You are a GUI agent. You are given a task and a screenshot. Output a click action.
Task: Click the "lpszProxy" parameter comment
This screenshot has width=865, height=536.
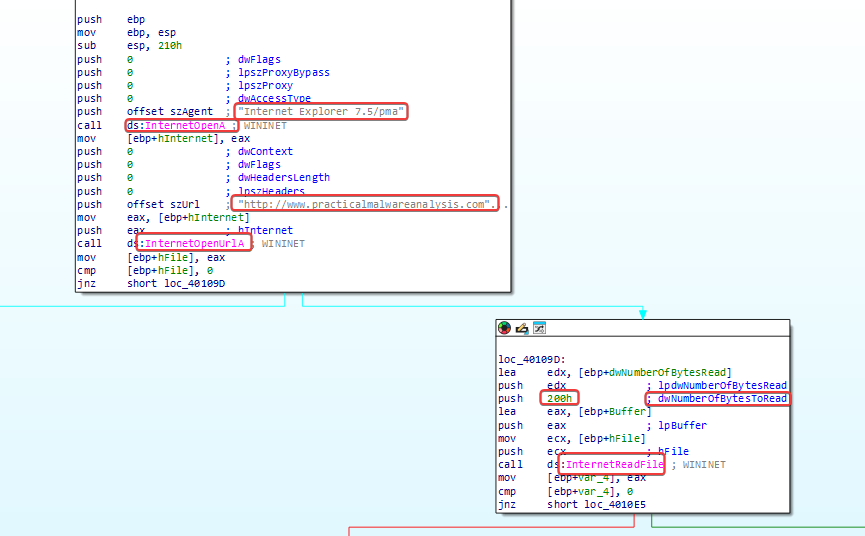coord(265,85)
